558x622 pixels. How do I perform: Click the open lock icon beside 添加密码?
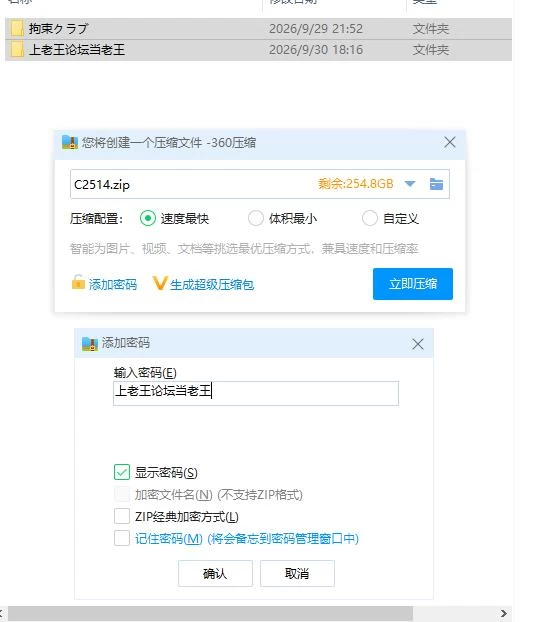click(x=78, y=282)
